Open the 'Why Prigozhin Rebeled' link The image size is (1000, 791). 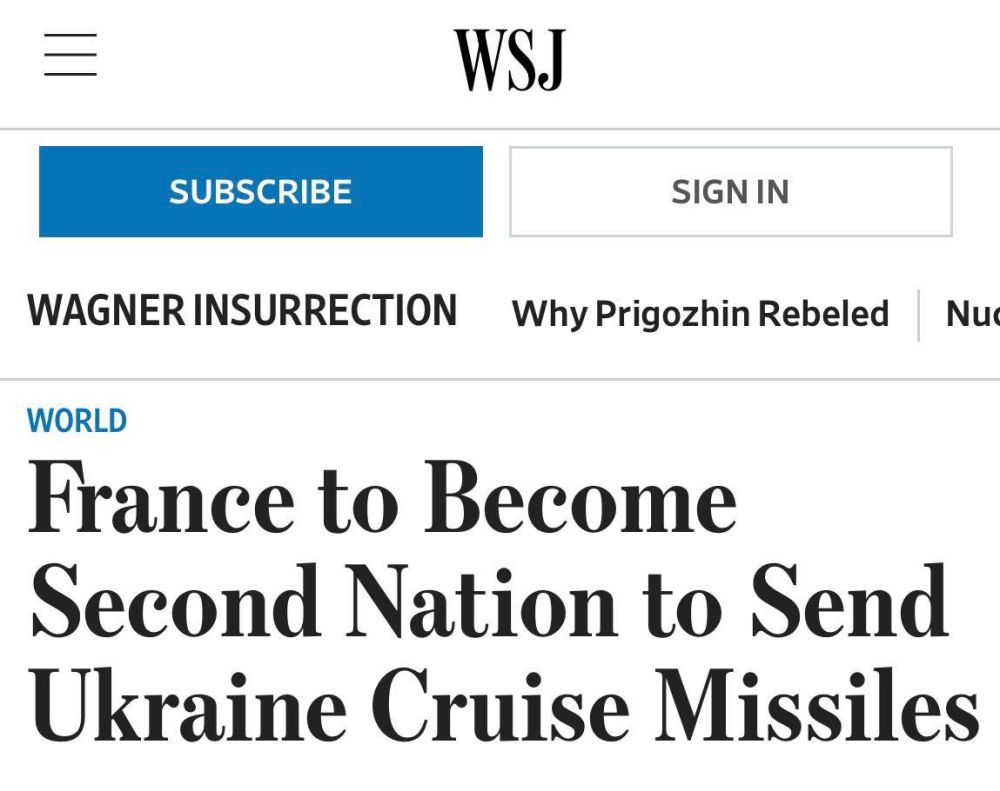(700, 313)
